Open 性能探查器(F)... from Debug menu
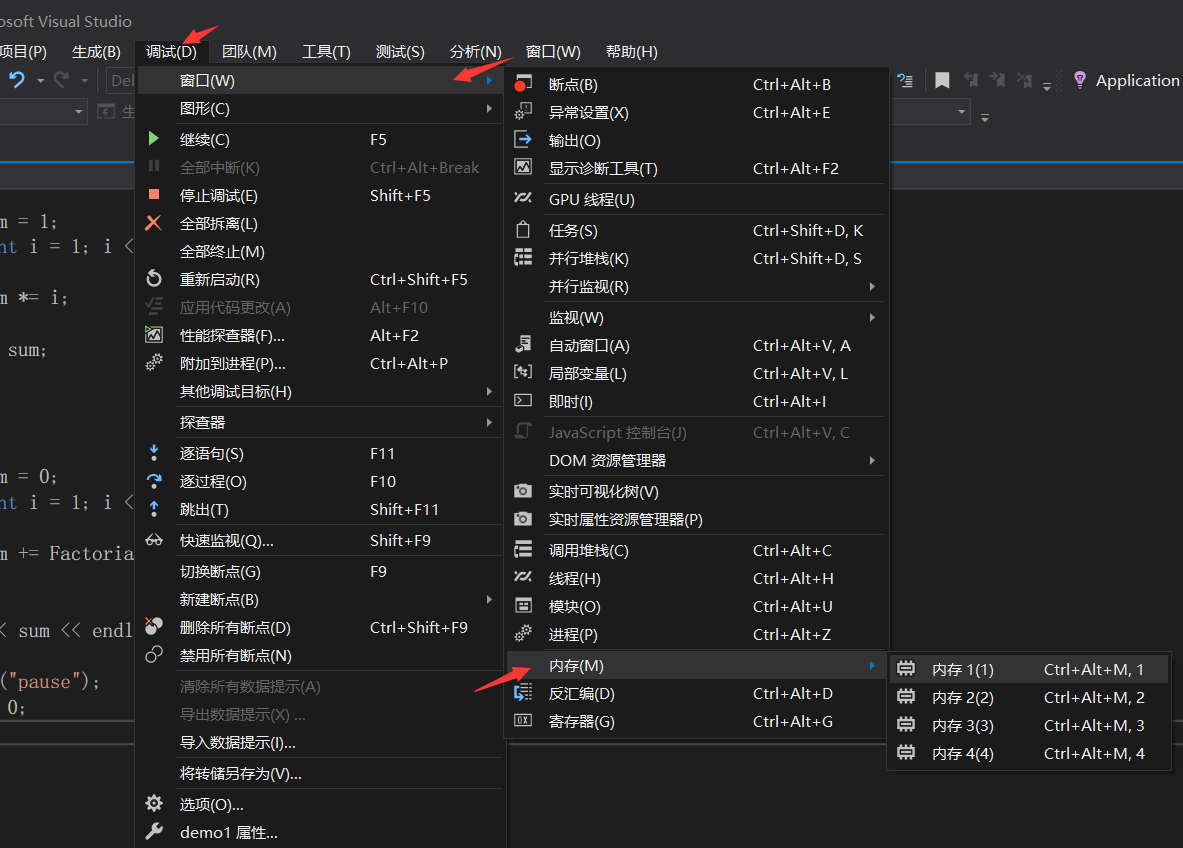 321,335
